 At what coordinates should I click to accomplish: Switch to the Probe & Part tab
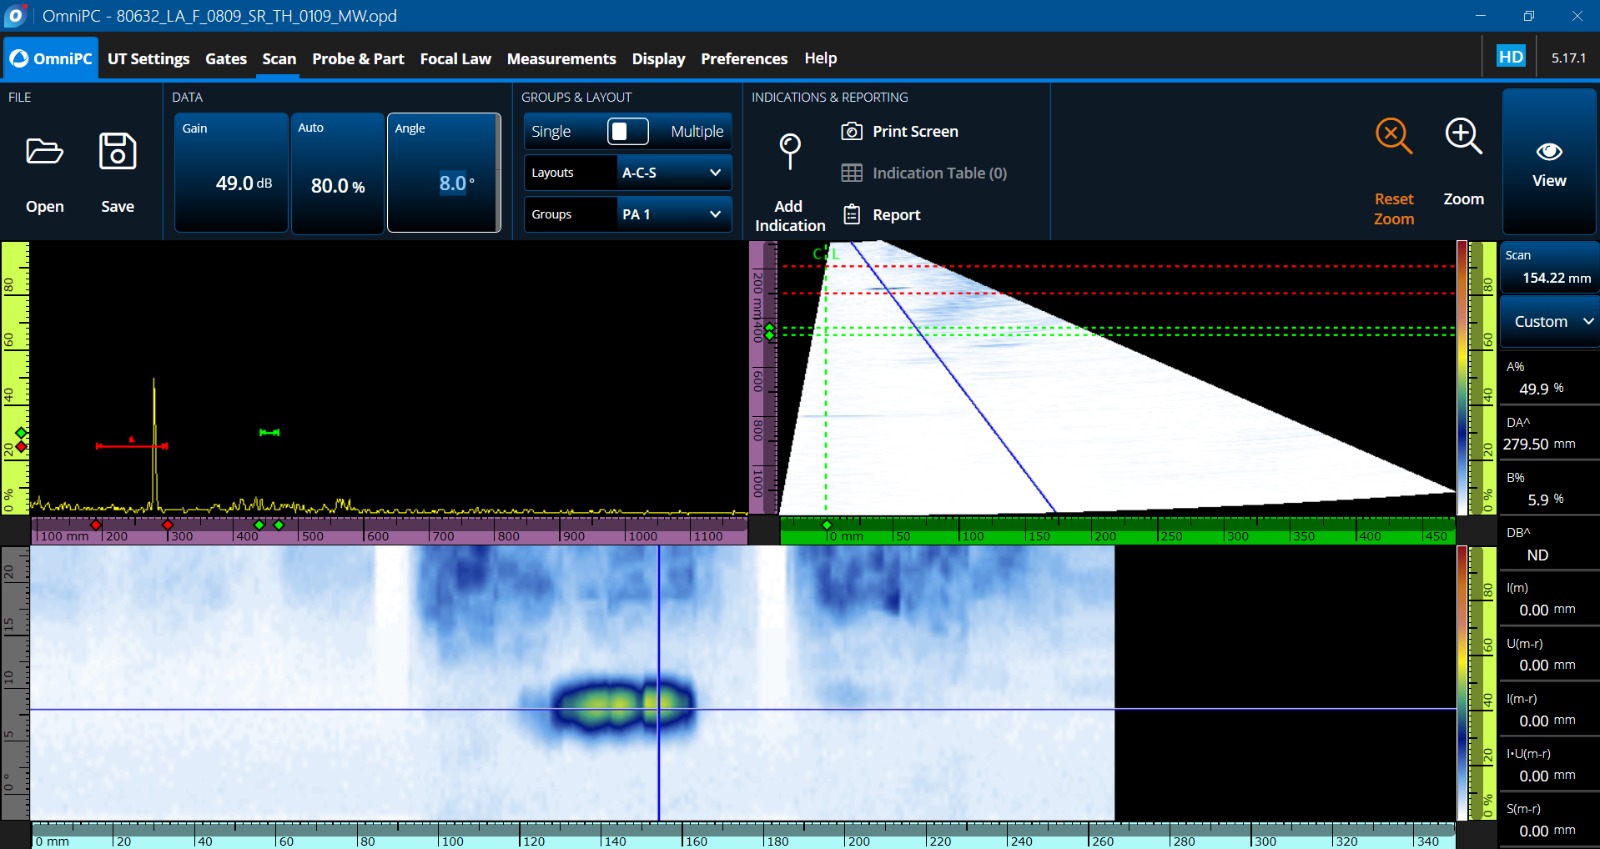[x=358, y=58]
